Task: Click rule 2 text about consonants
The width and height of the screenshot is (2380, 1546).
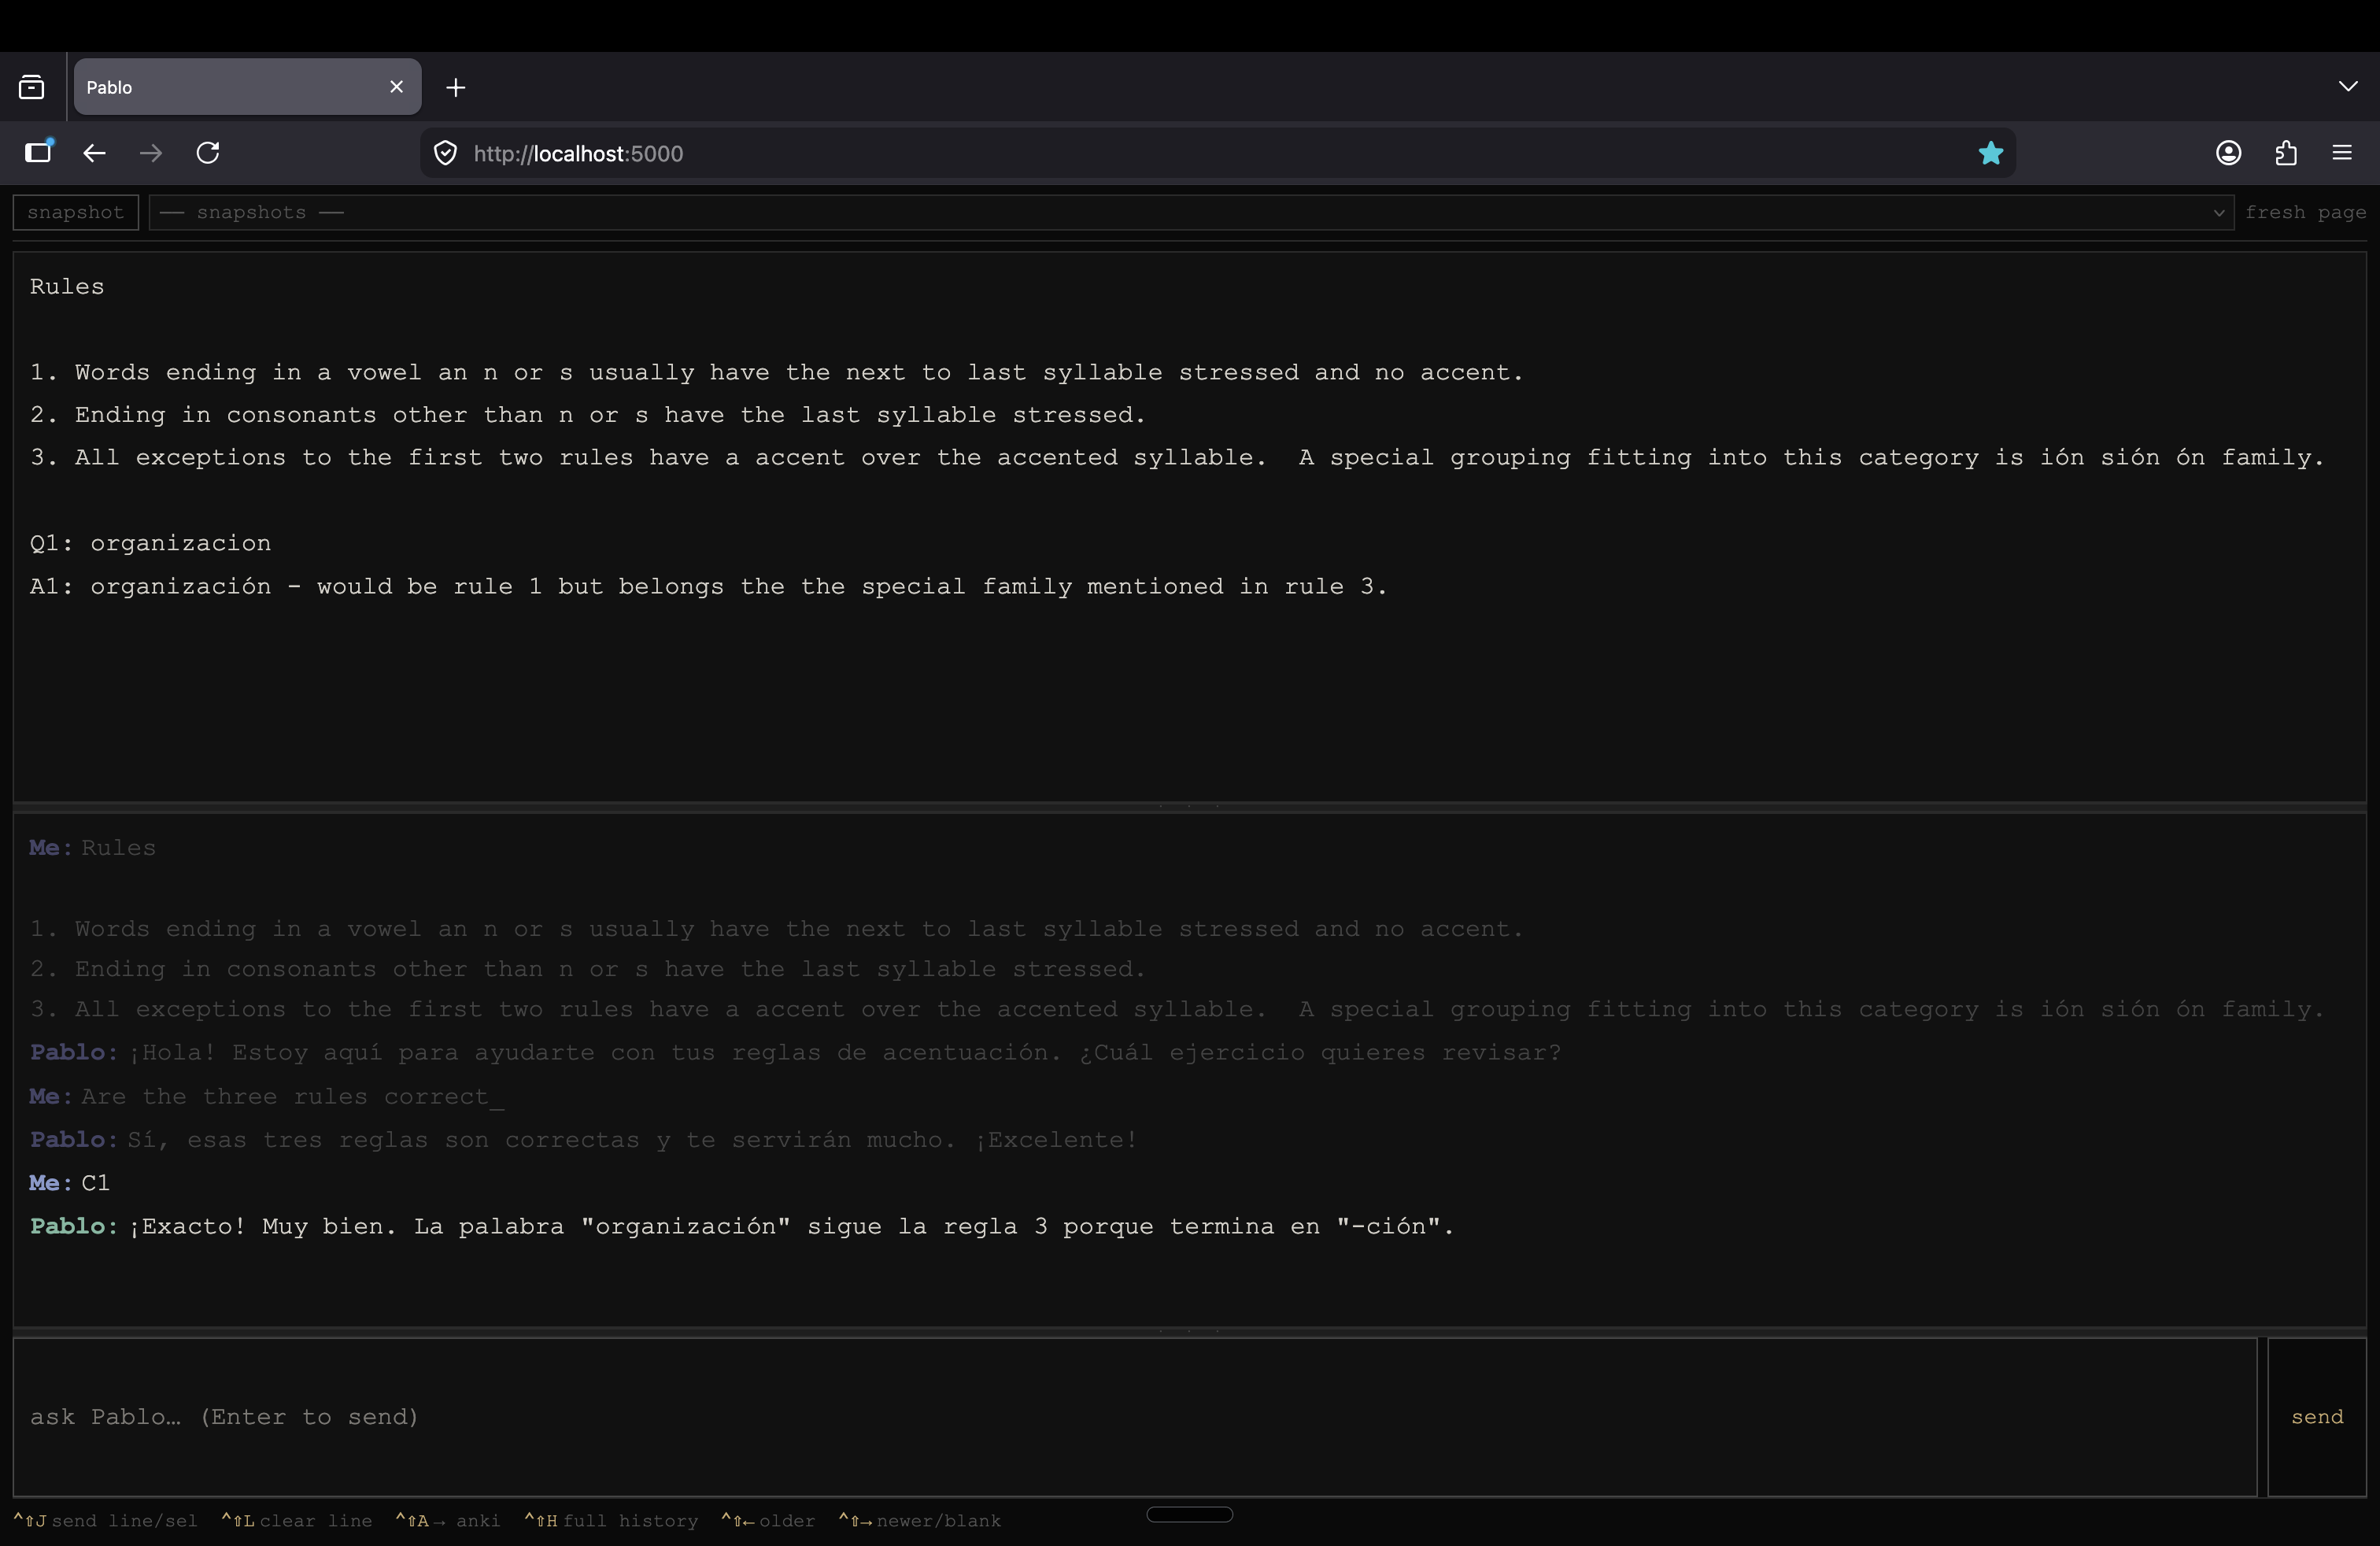Action: [x=588, y=415]
